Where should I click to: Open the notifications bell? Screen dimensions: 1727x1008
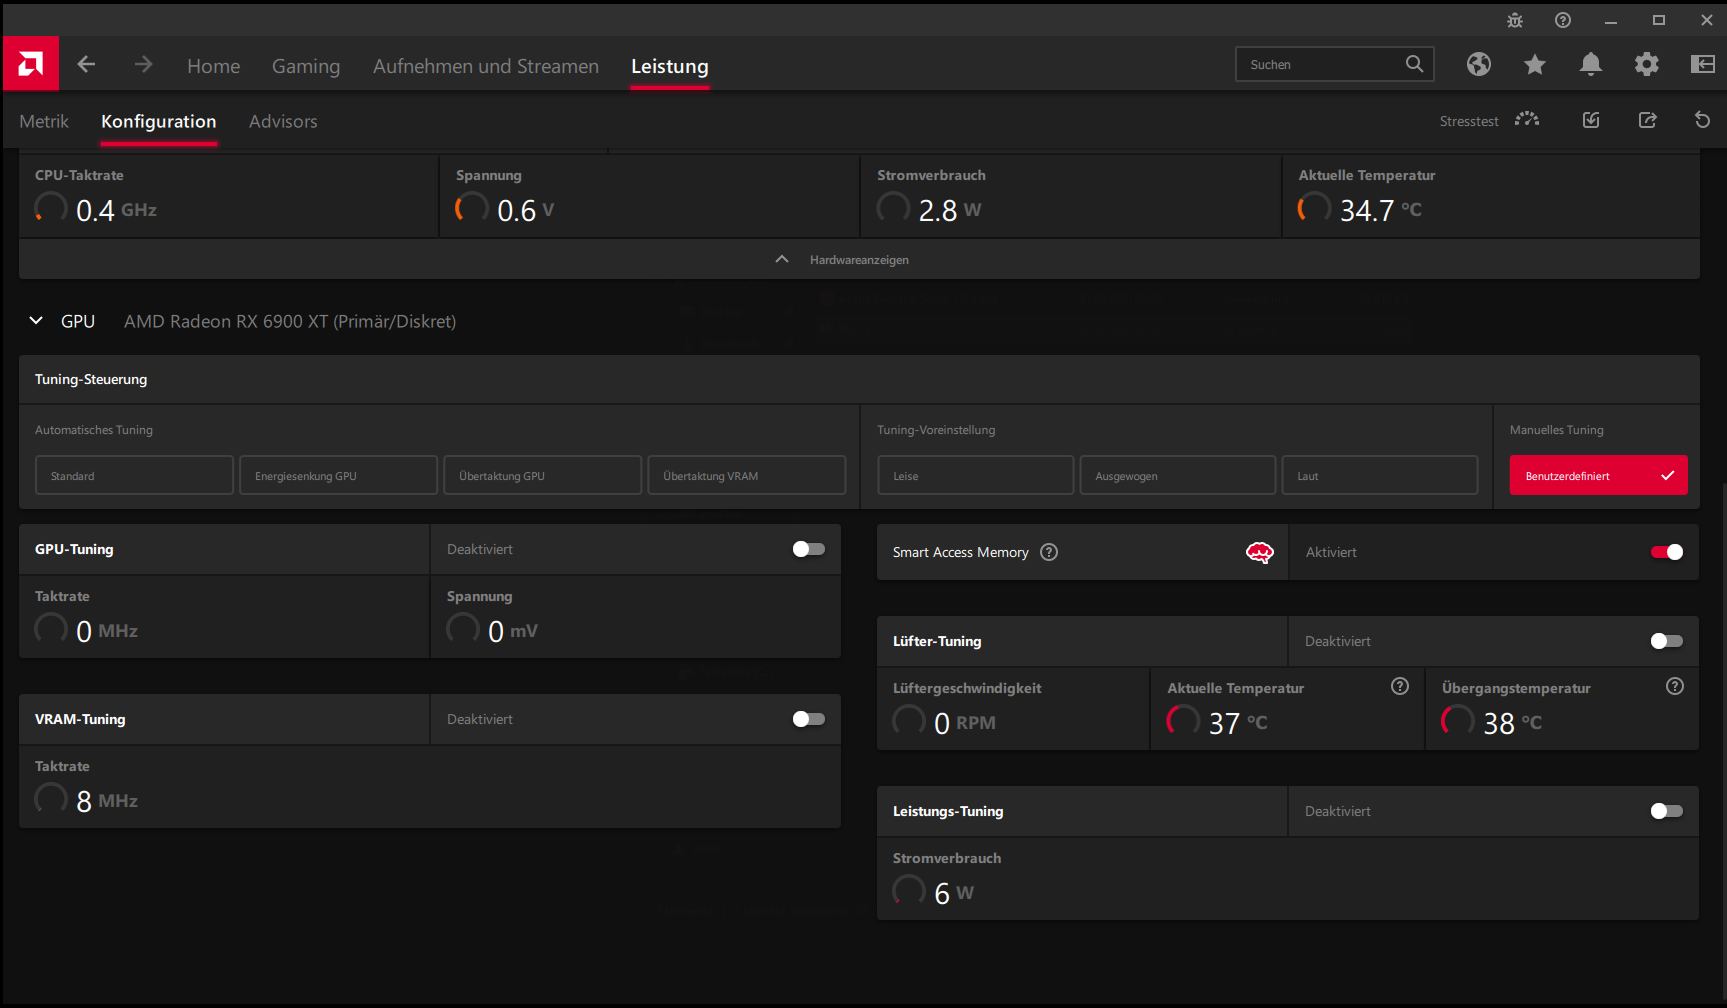[1591, 64]
